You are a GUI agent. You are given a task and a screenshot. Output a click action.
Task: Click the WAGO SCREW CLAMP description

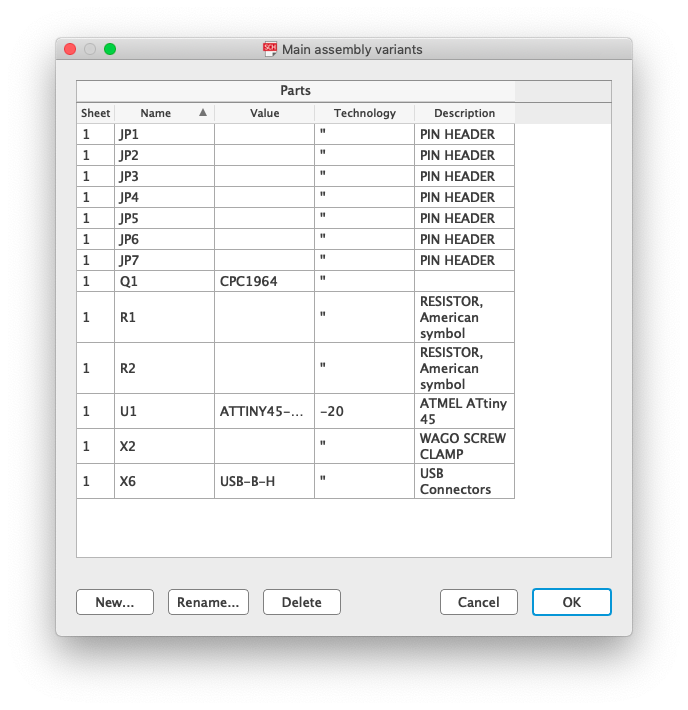(x=465, y=446)
